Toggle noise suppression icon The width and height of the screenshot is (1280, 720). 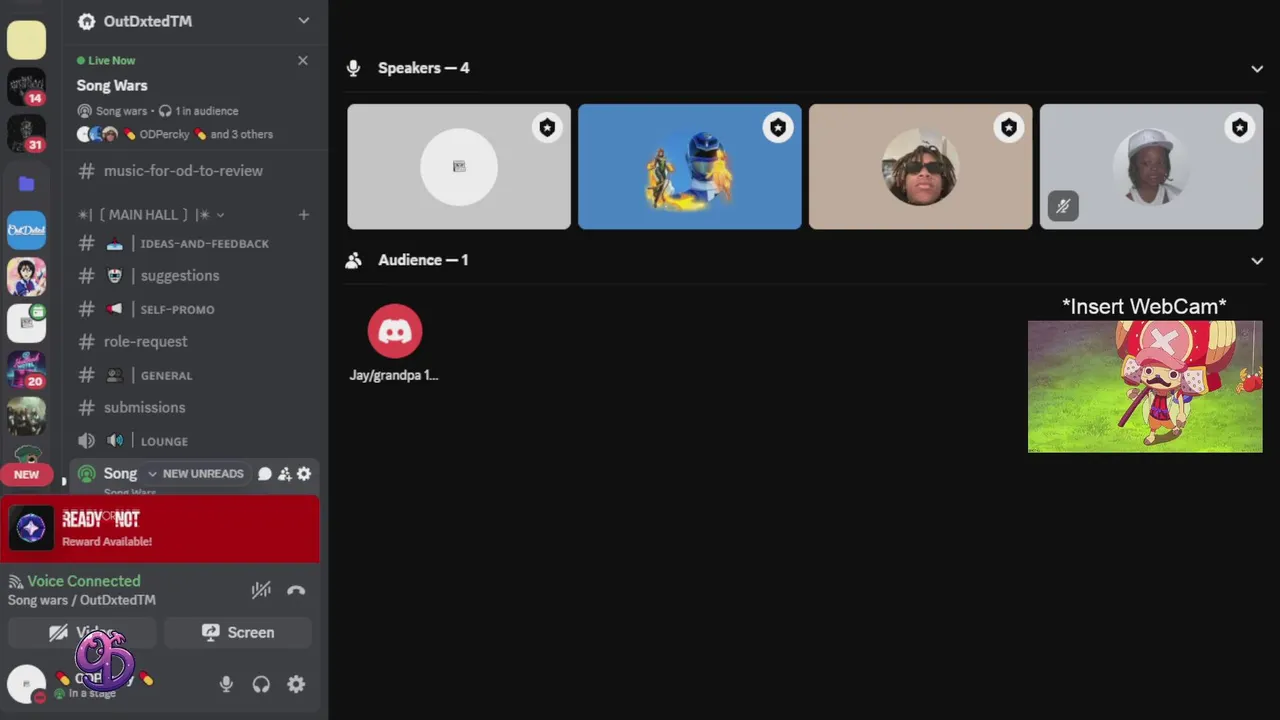click(x=261, y=590)
